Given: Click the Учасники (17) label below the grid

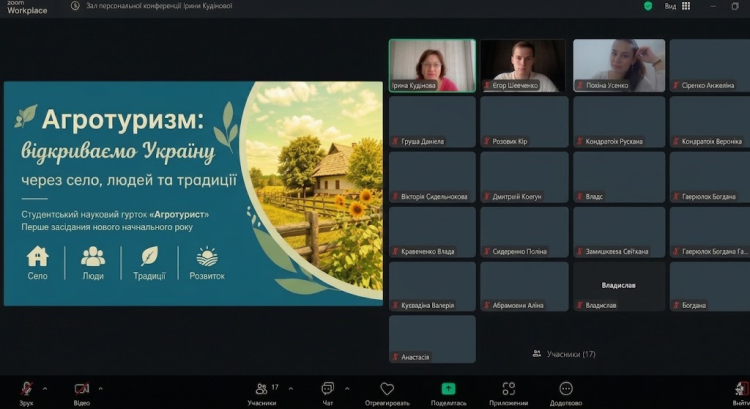Looking at the screenshot, I should click(564, 354).
